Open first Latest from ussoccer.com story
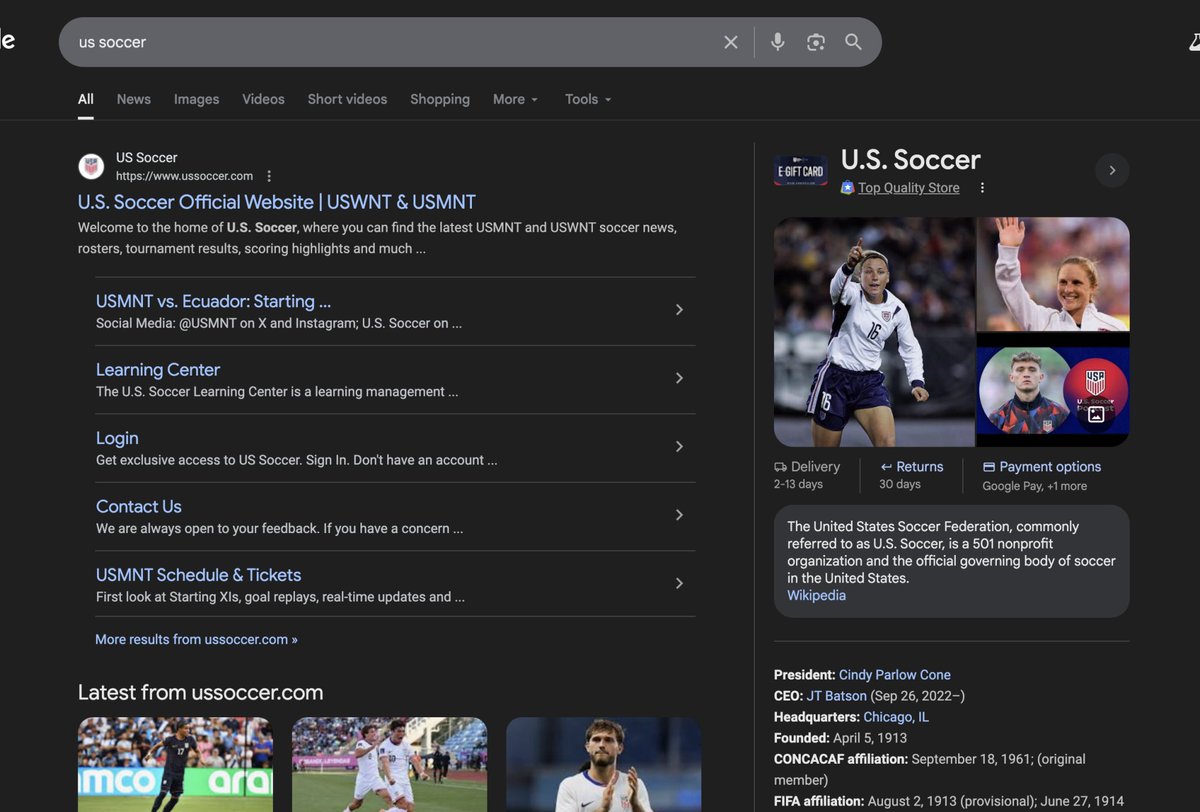Viewport: 1200px width, 812px height. coord(175,764)
